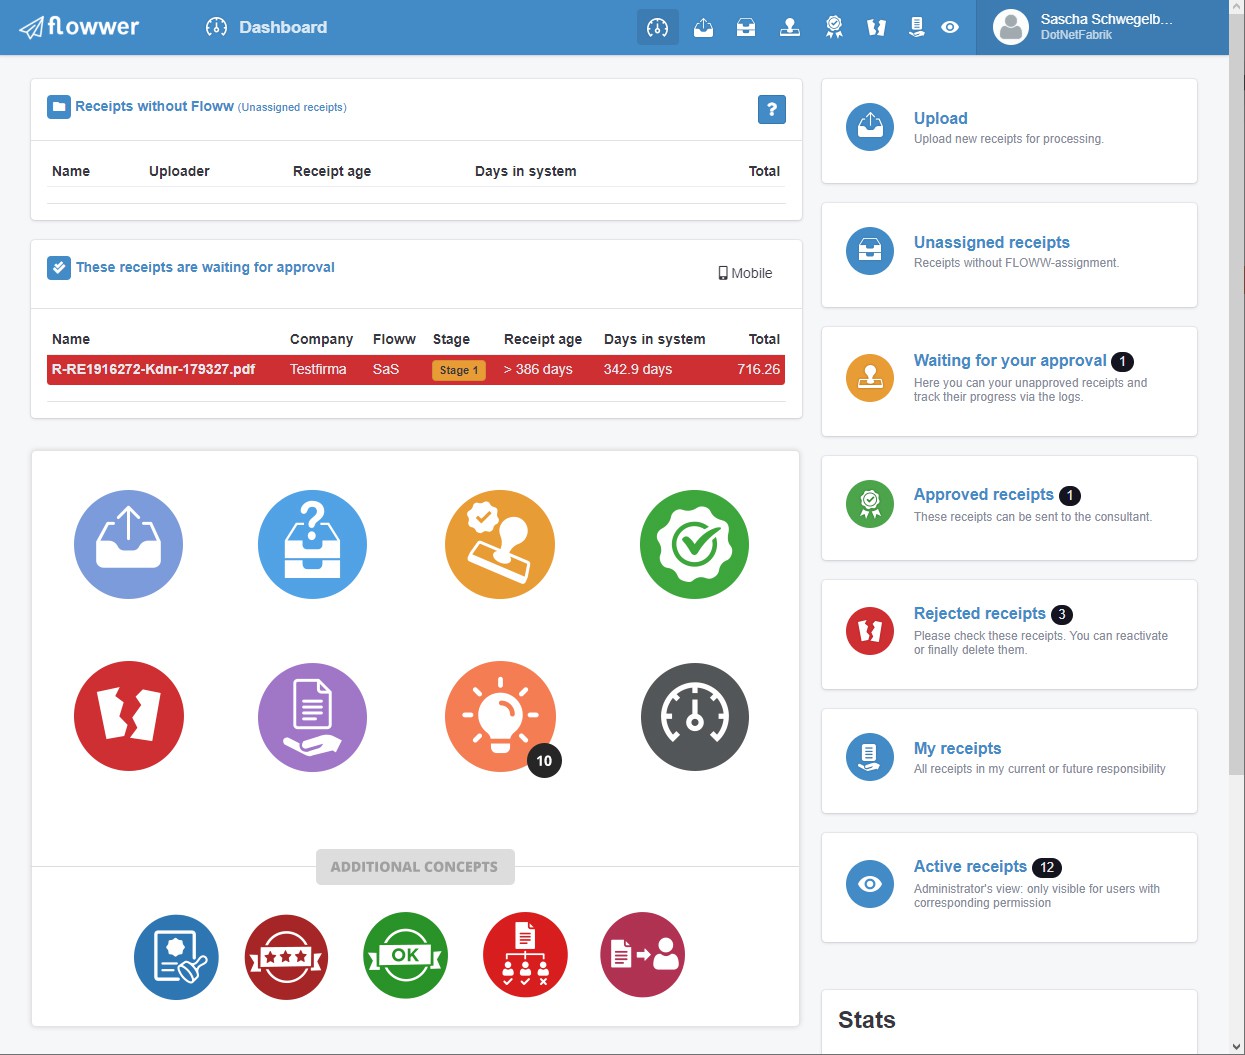This screenshot has width=1245, height=1055.
Task: Click the dark gray dashboard gauge icon
Action: point(694,716)
